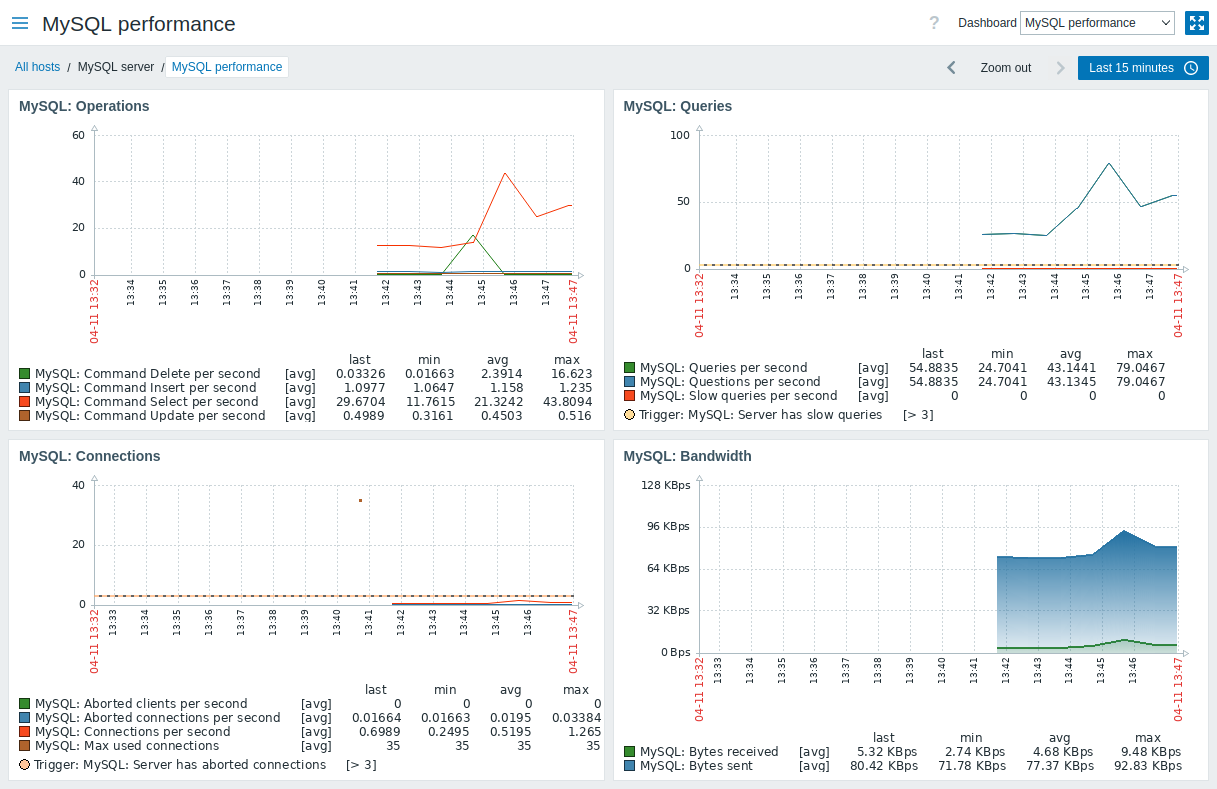Toggle kiosk fullscreen mode icon

[x=1196, y=23]
